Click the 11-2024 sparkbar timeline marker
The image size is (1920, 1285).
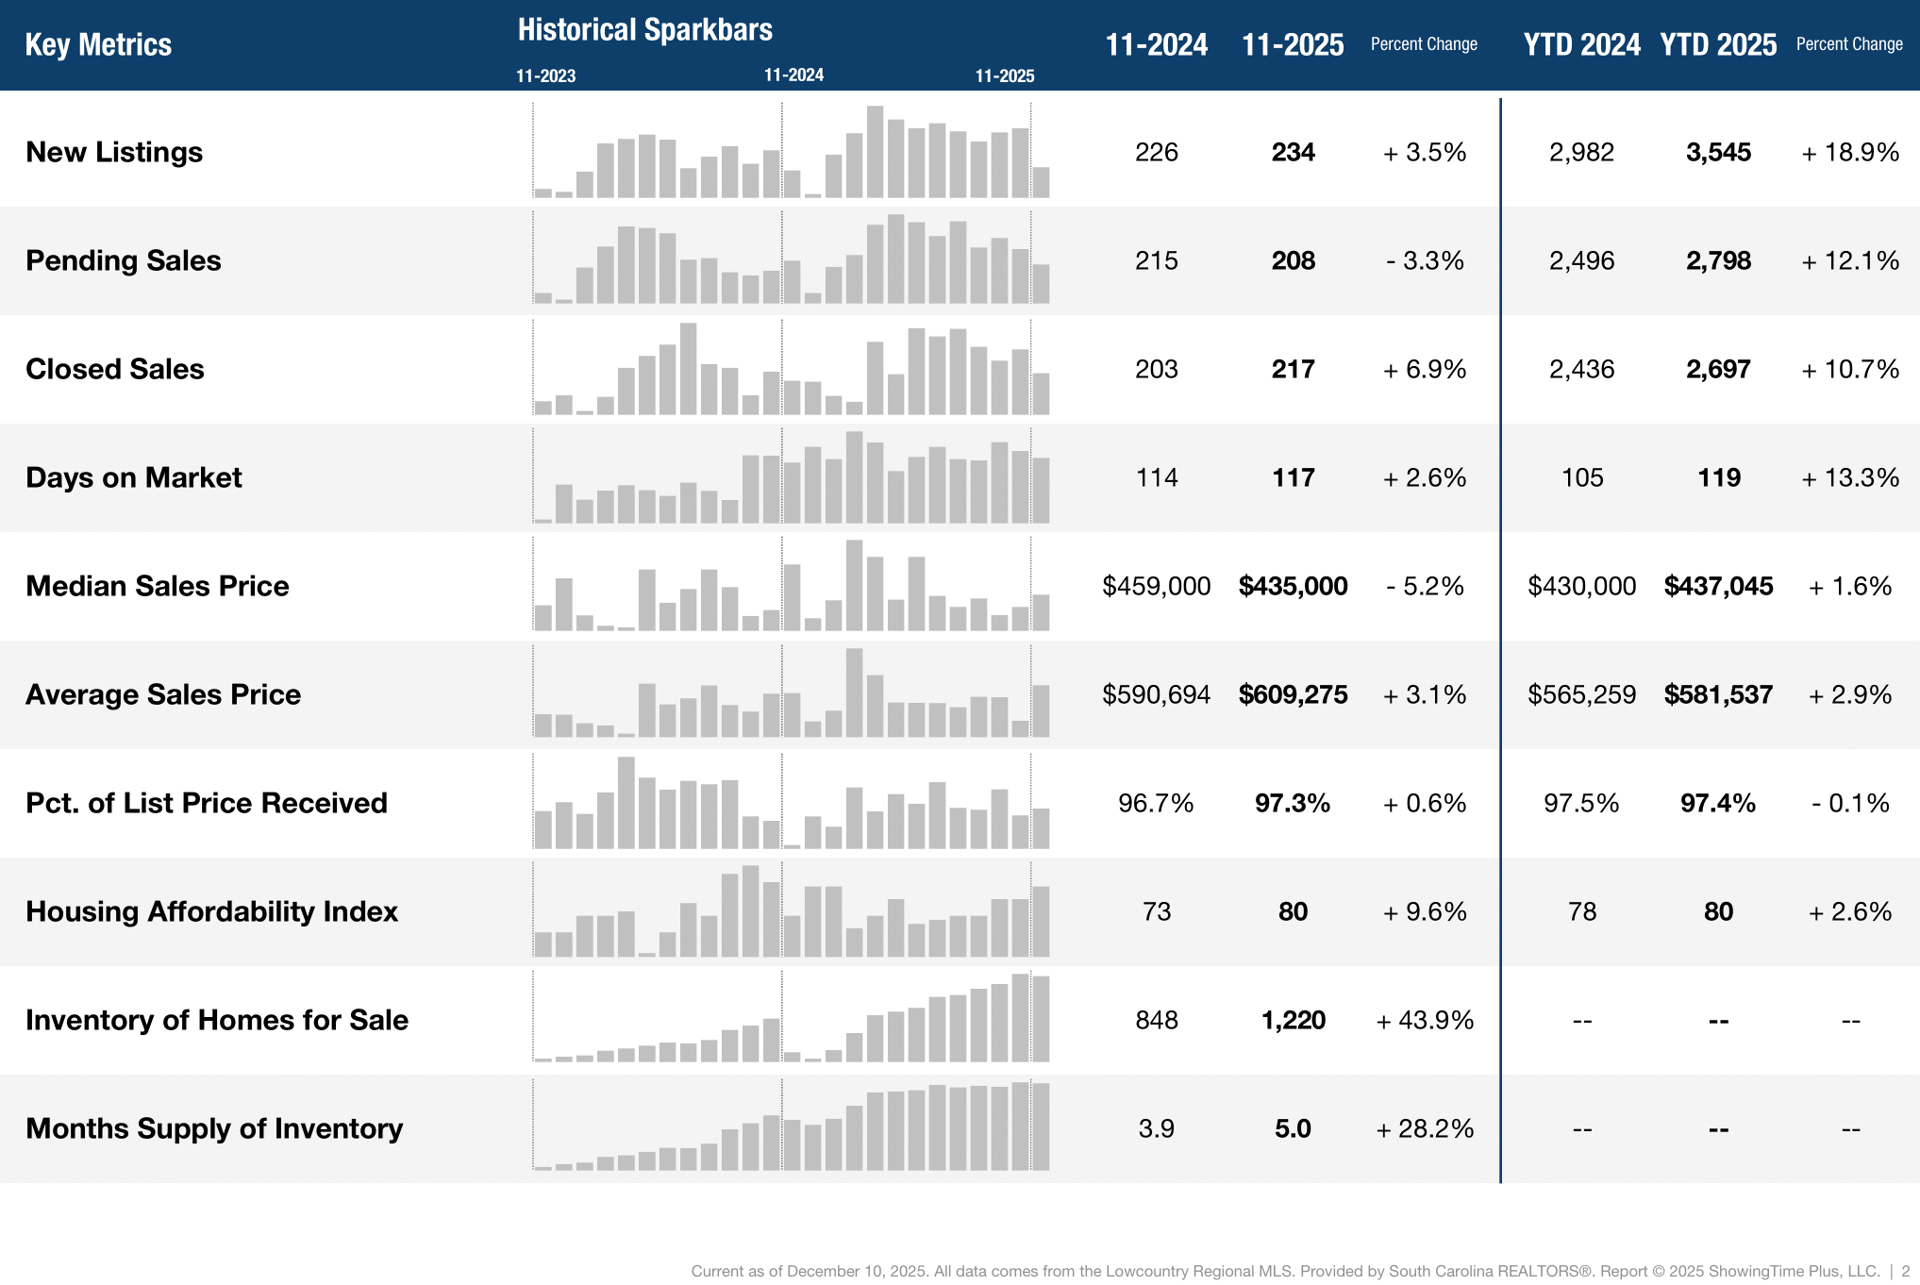click(x=793, y=75)
